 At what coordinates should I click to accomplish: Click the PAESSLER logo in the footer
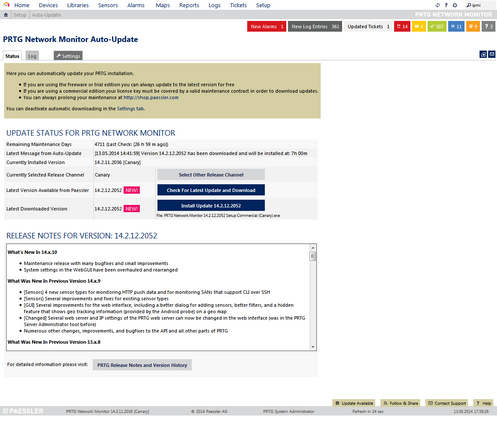[23, 411]
